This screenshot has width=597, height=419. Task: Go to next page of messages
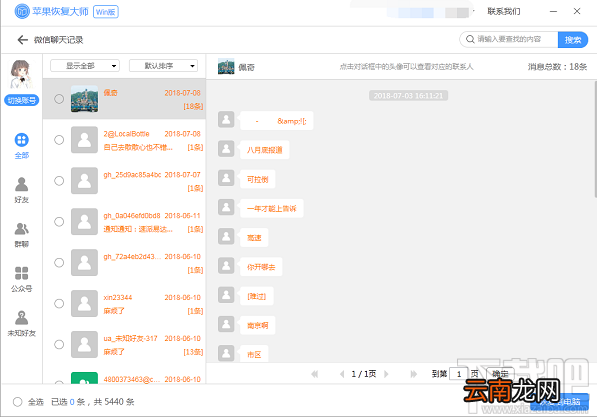386,374
